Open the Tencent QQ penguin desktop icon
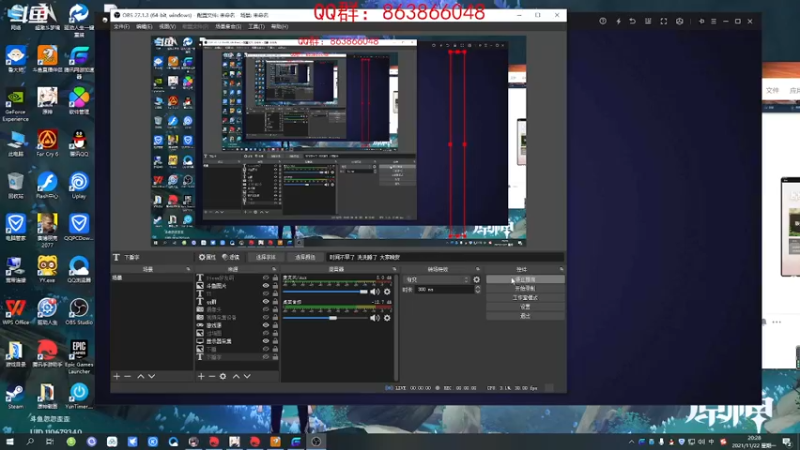The width and height of the screenshot is (800, 450). coord(79,143)
